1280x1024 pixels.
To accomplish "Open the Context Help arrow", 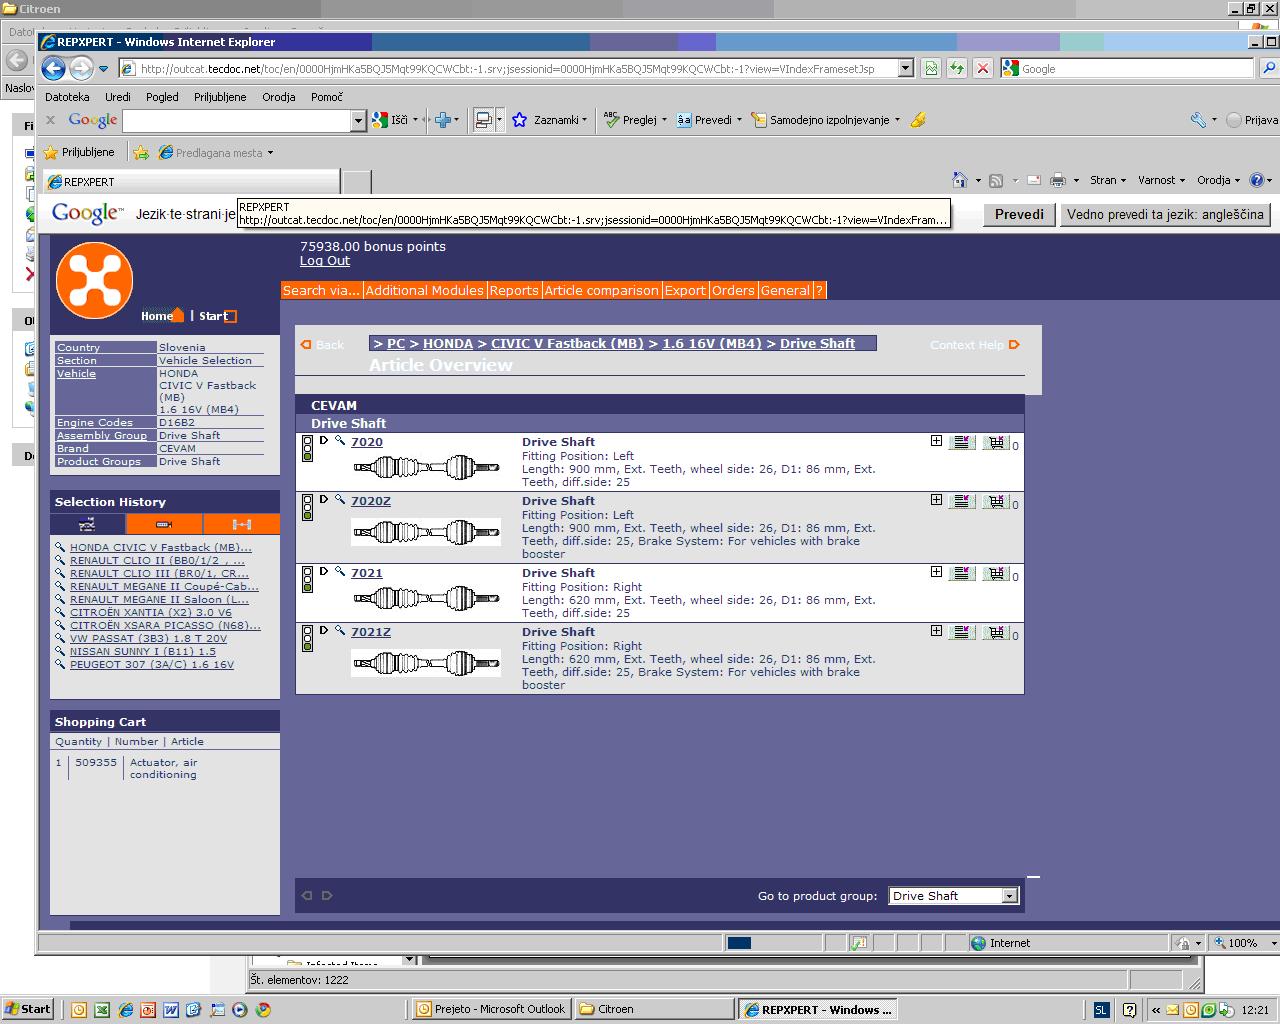I will point(1014,345).
